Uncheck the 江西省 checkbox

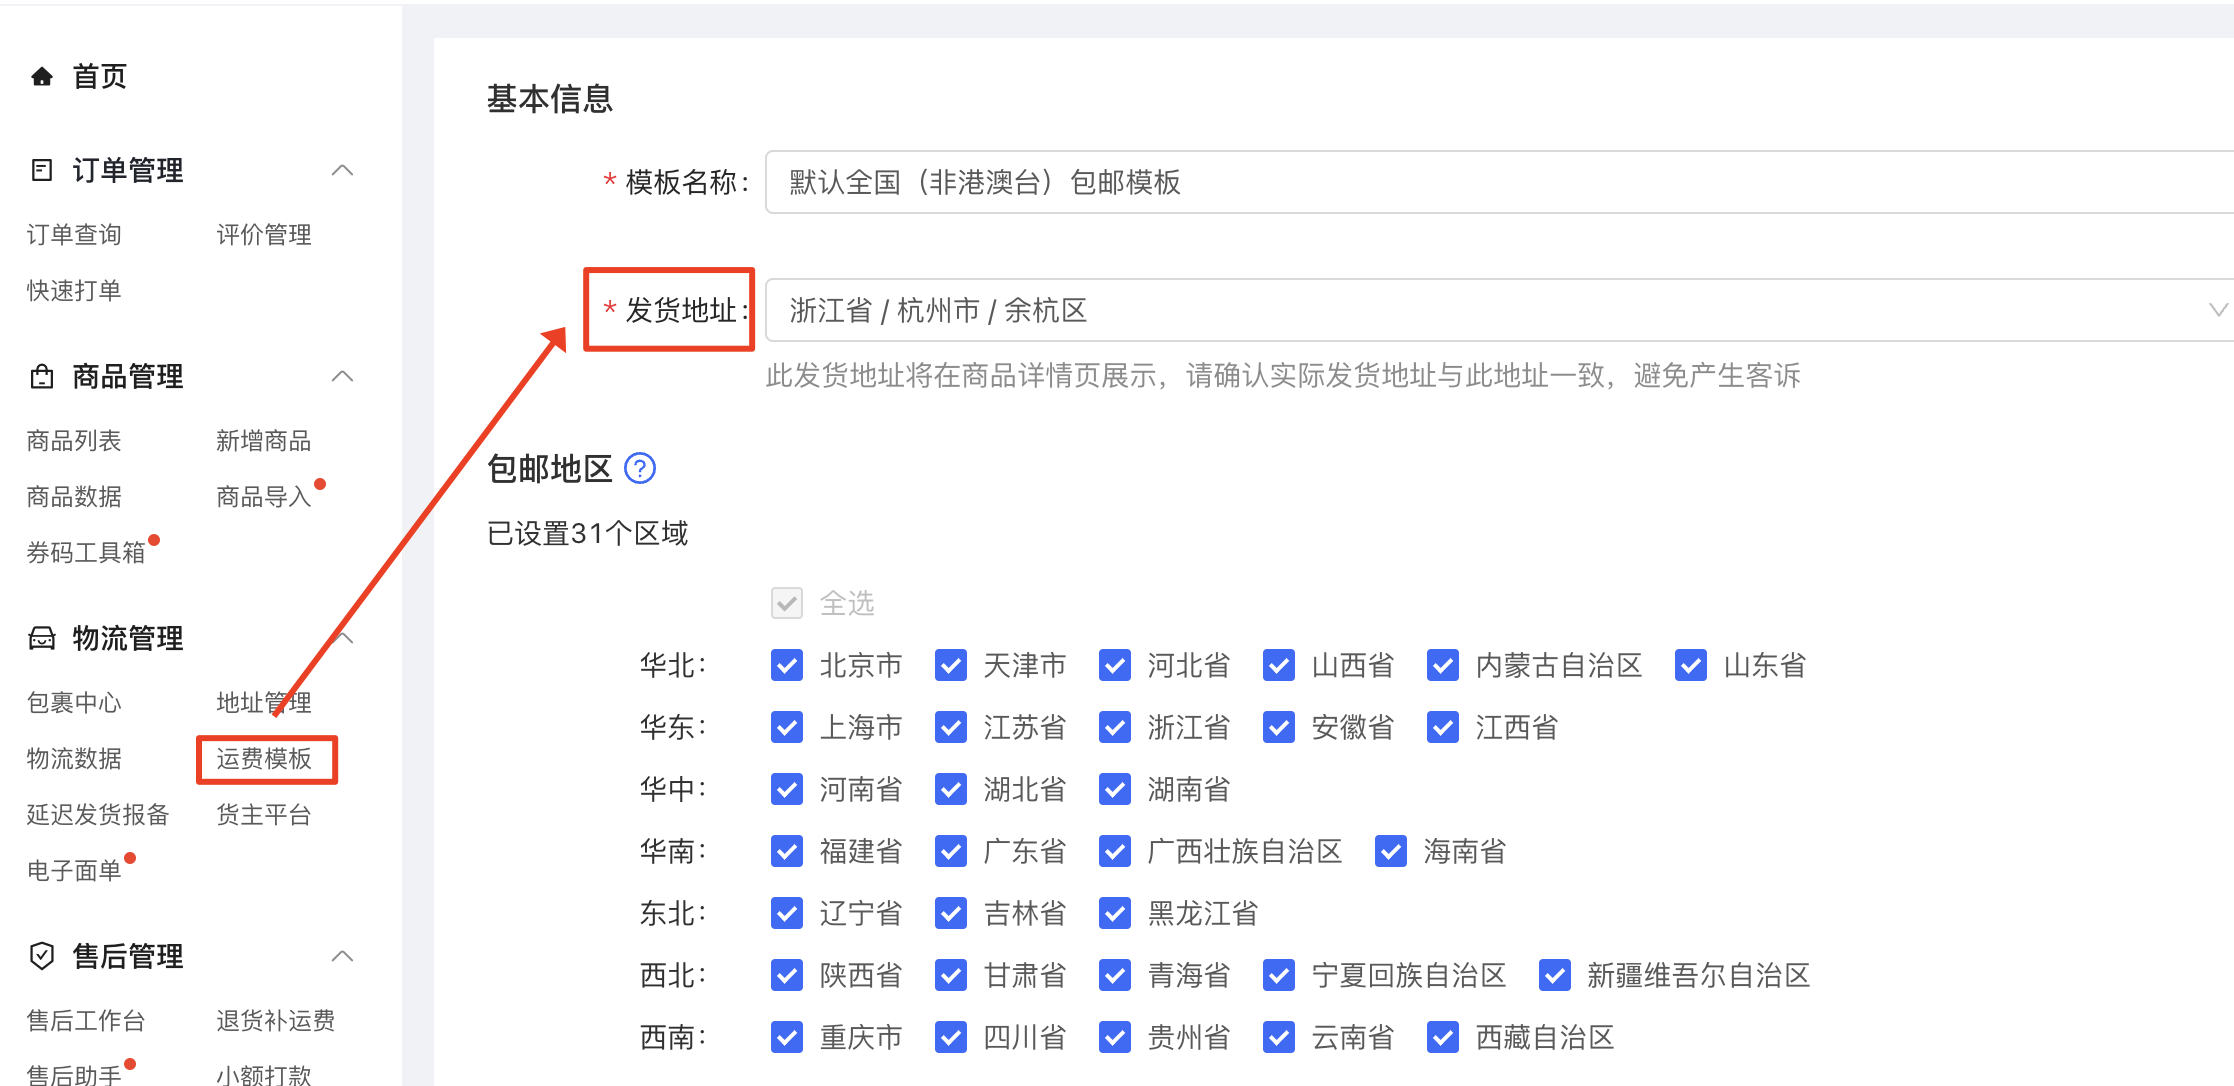click(1443, 727)
